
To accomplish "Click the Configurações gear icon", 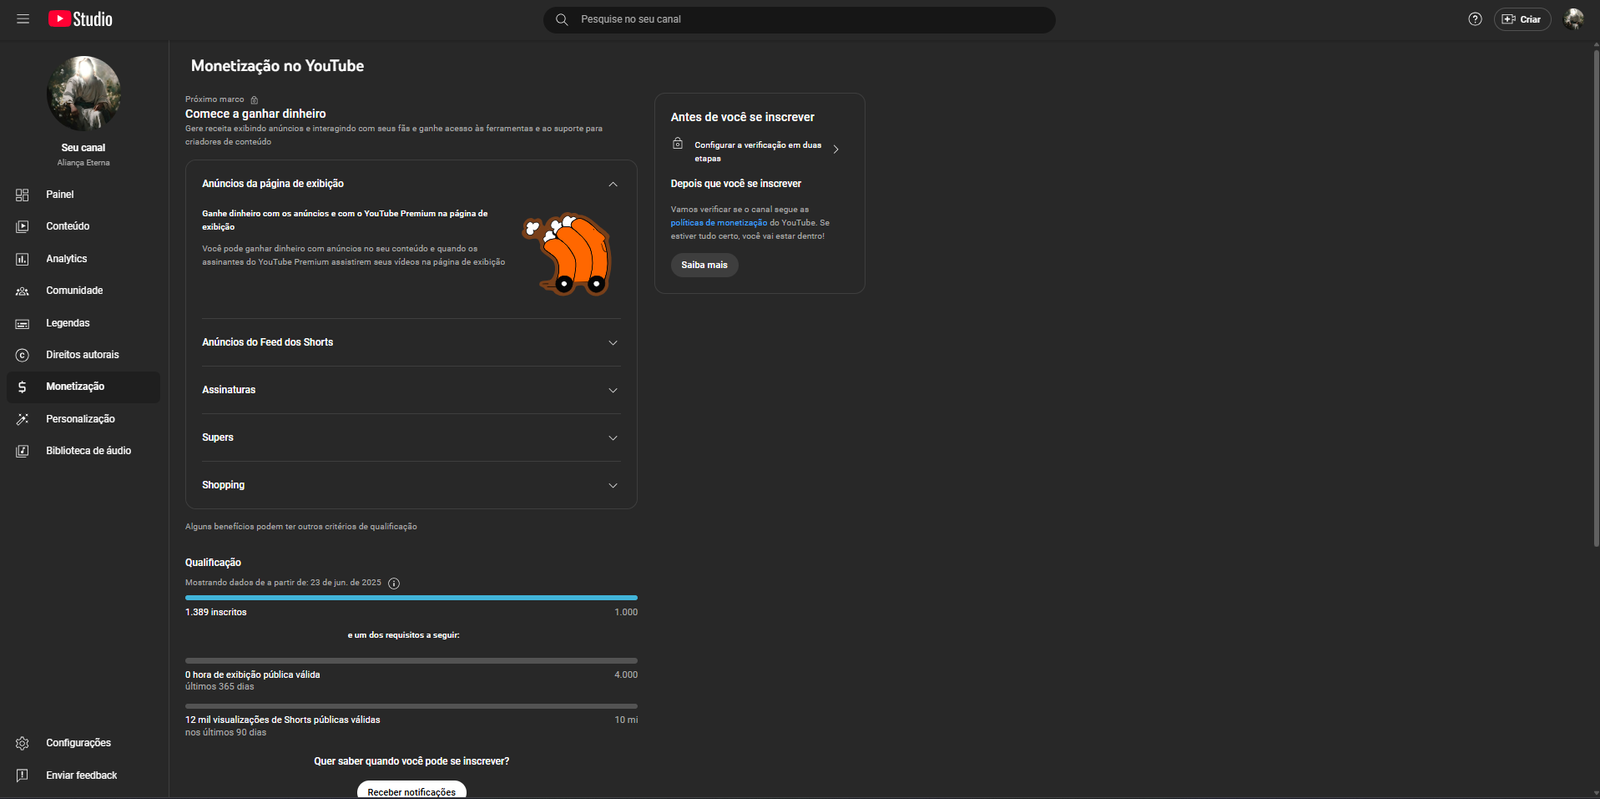I will (22, 743).
